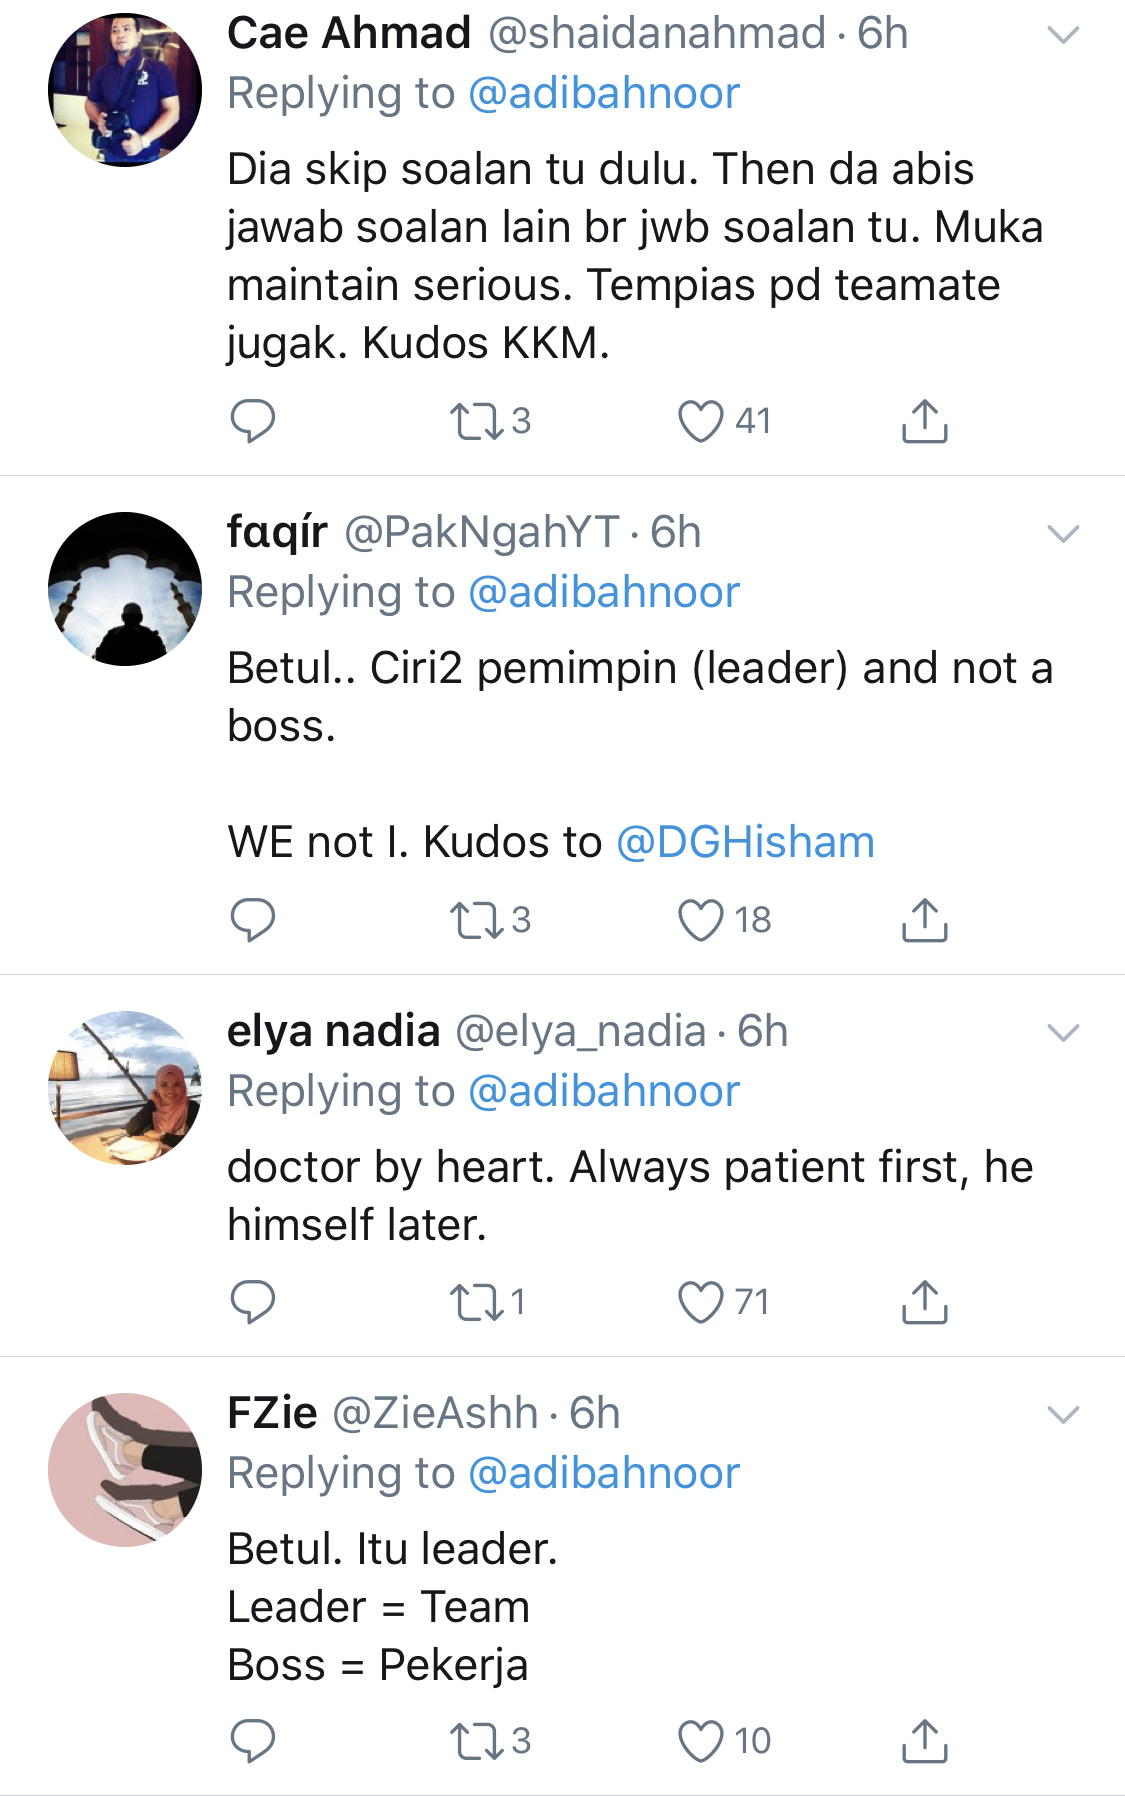Reply to faqír's tweet
1125x1796 pixels.
point(252,920)
